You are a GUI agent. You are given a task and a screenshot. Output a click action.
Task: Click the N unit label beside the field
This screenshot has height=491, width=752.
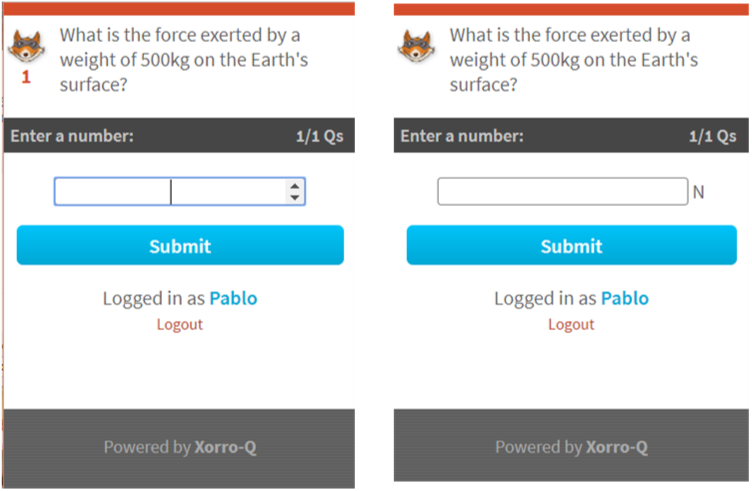pyautogui.click(x=698, y=192)
